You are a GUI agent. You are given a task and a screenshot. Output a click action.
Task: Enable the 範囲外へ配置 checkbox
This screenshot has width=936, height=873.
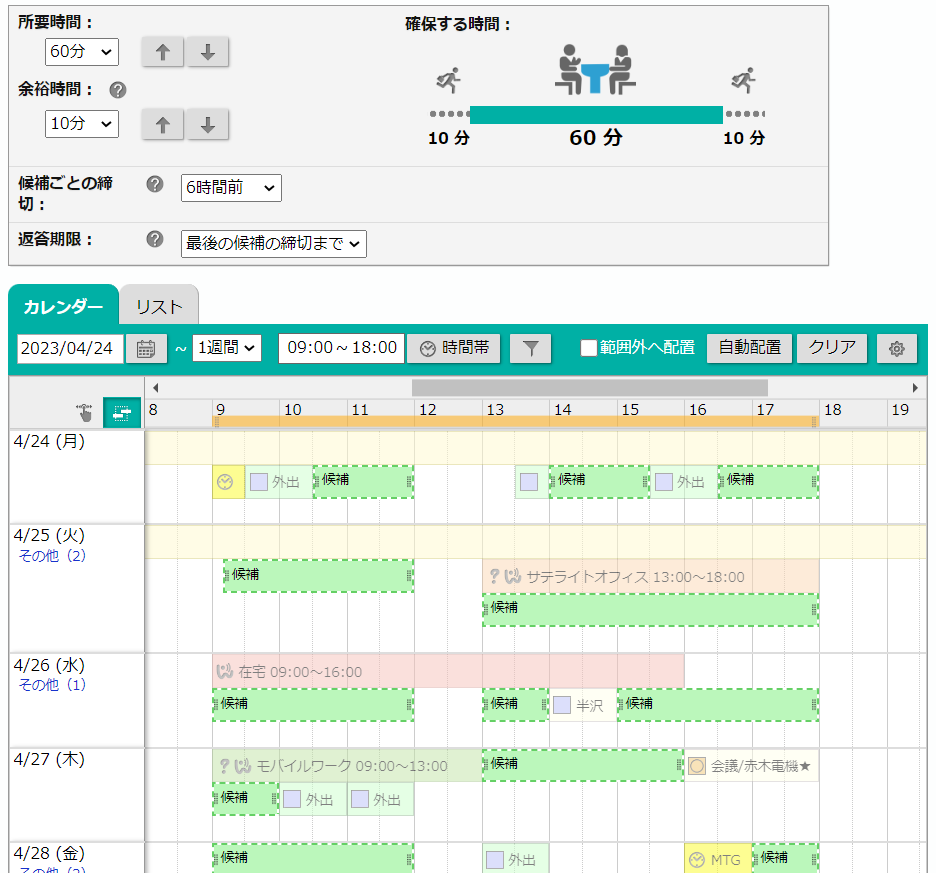589,348
